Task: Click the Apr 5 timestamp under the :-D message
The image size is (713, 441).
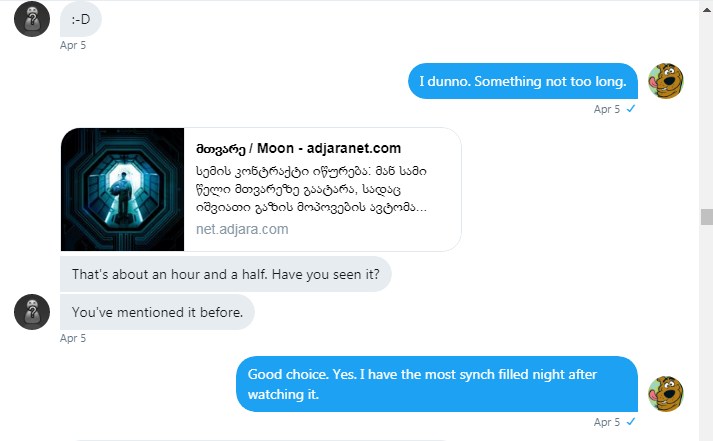Action: click(x=73, y=45)
